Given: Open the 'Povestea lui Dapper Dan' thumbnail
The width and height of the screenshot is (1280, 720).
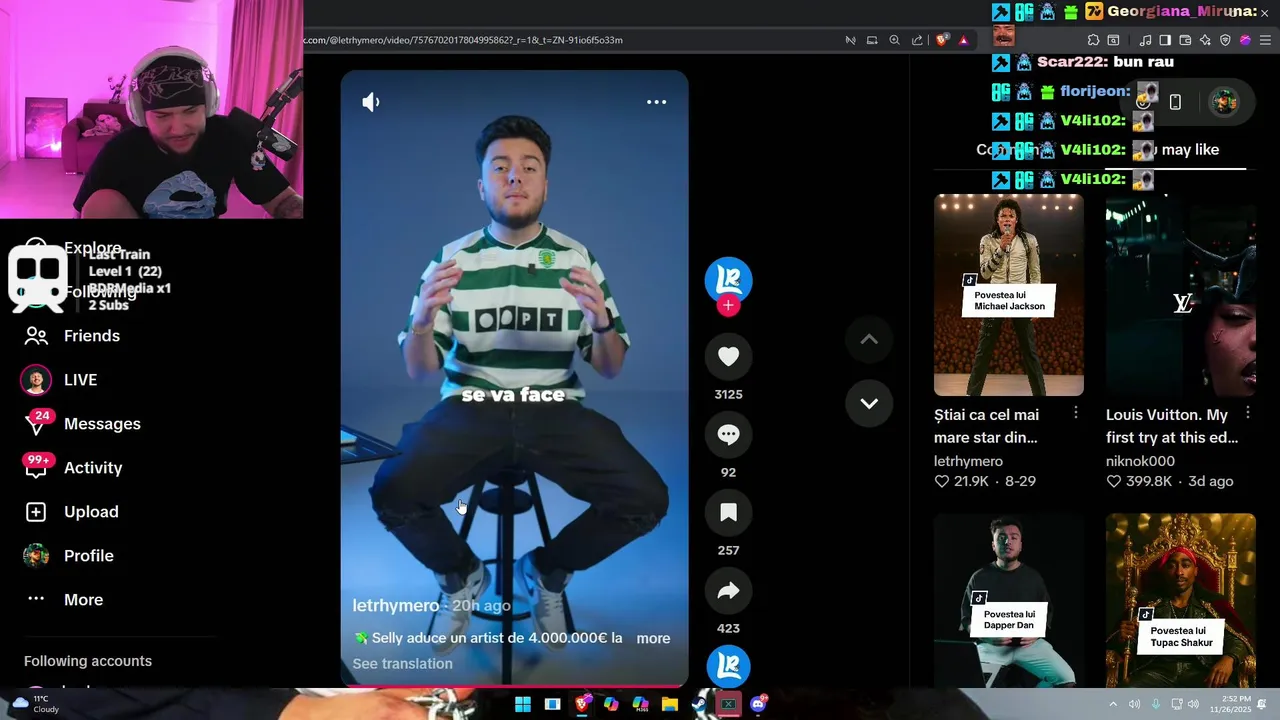Looking at the screenshot, I should pos(1008,600).
